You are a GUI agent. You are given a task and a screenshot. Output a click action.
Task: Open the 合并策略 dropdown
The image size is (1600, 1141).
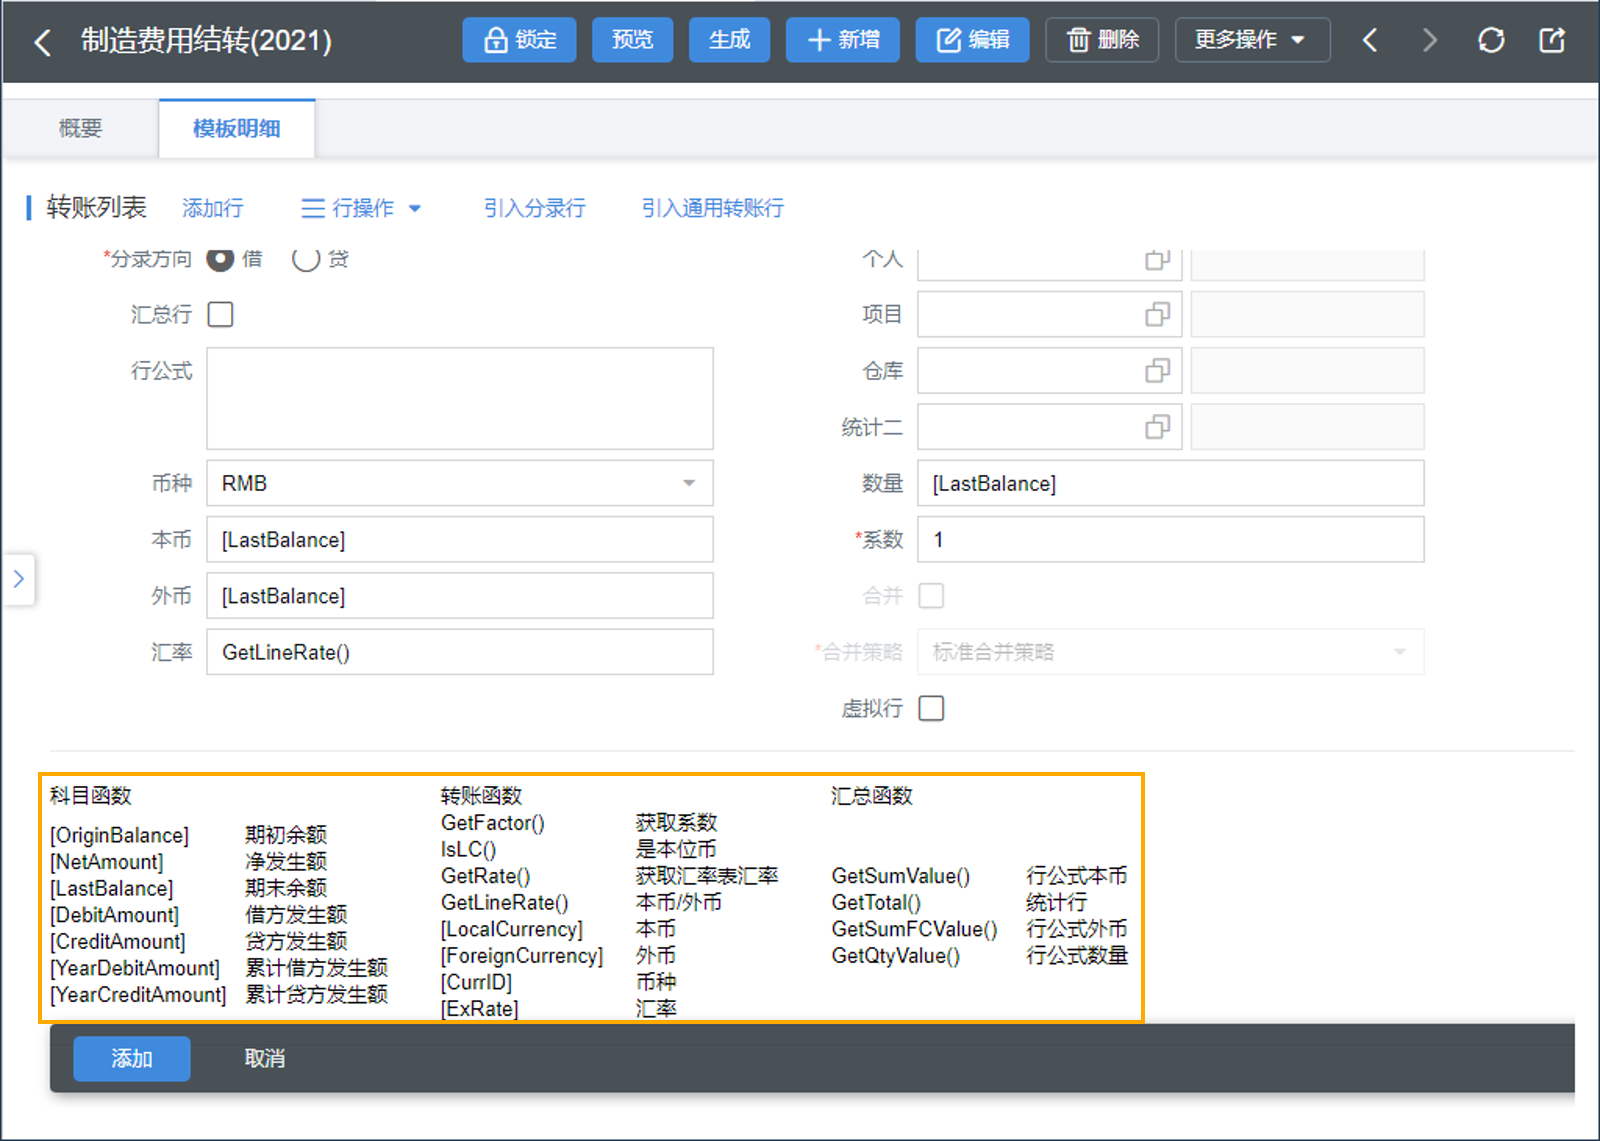point(1171,652)
